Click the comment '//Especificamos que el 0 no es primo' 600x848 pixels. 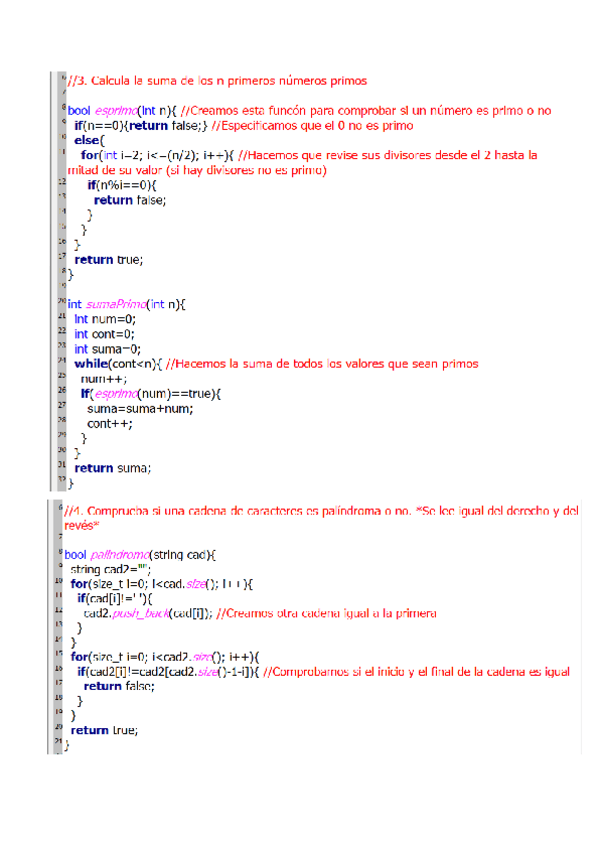click(x=312, y=126)
